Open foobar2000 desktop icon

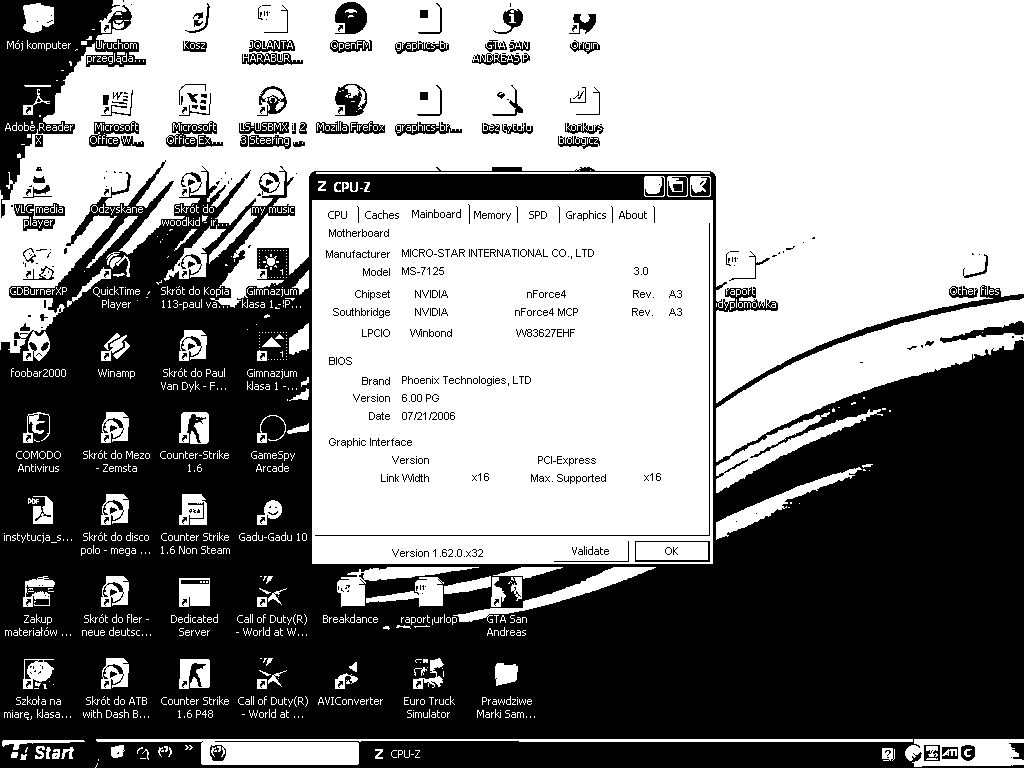[x=38, y=349]
